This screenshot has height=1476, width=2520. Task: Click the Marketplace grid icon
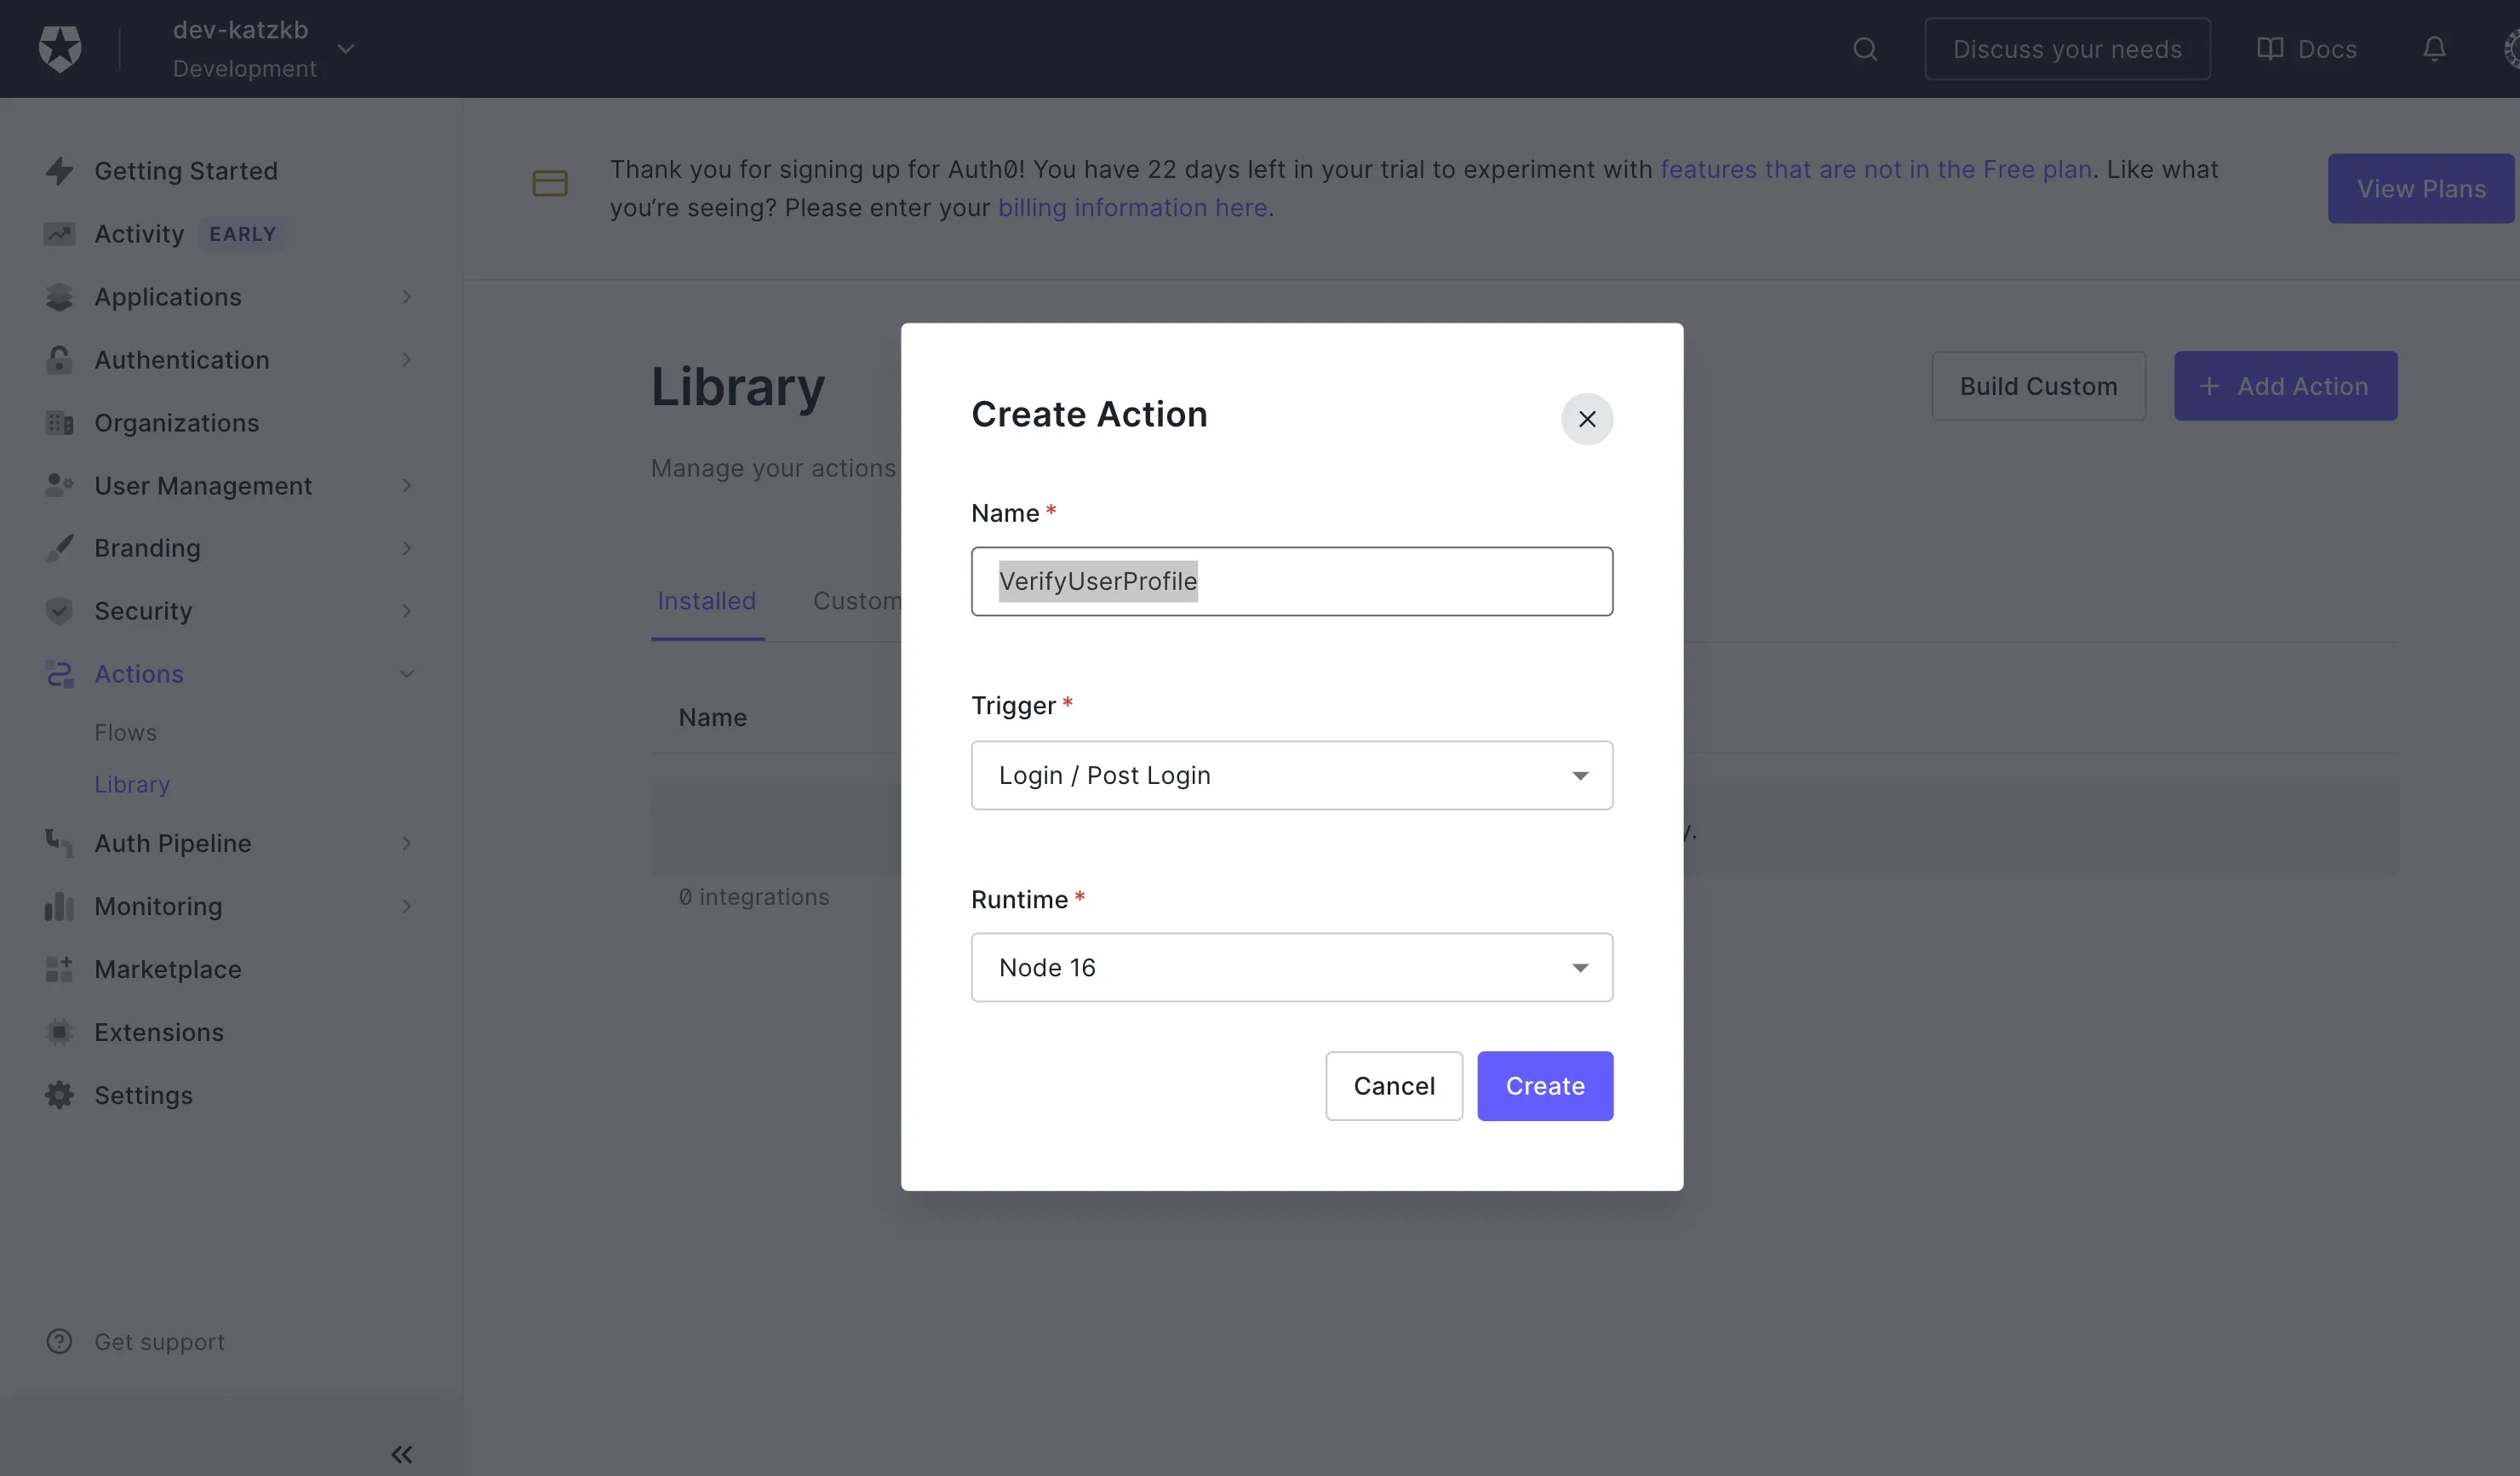tap(59, 969)
